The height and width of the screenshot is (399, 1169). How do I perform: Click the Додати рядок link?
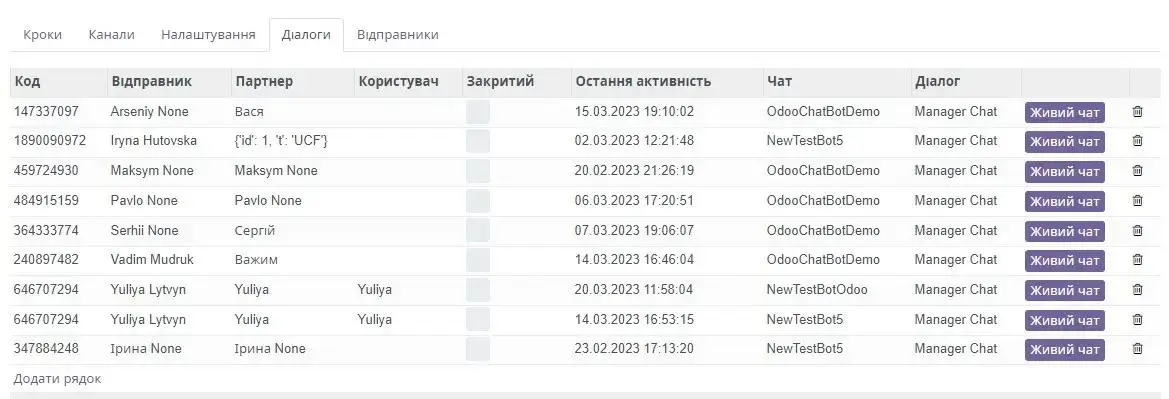(x=57, y=379)
